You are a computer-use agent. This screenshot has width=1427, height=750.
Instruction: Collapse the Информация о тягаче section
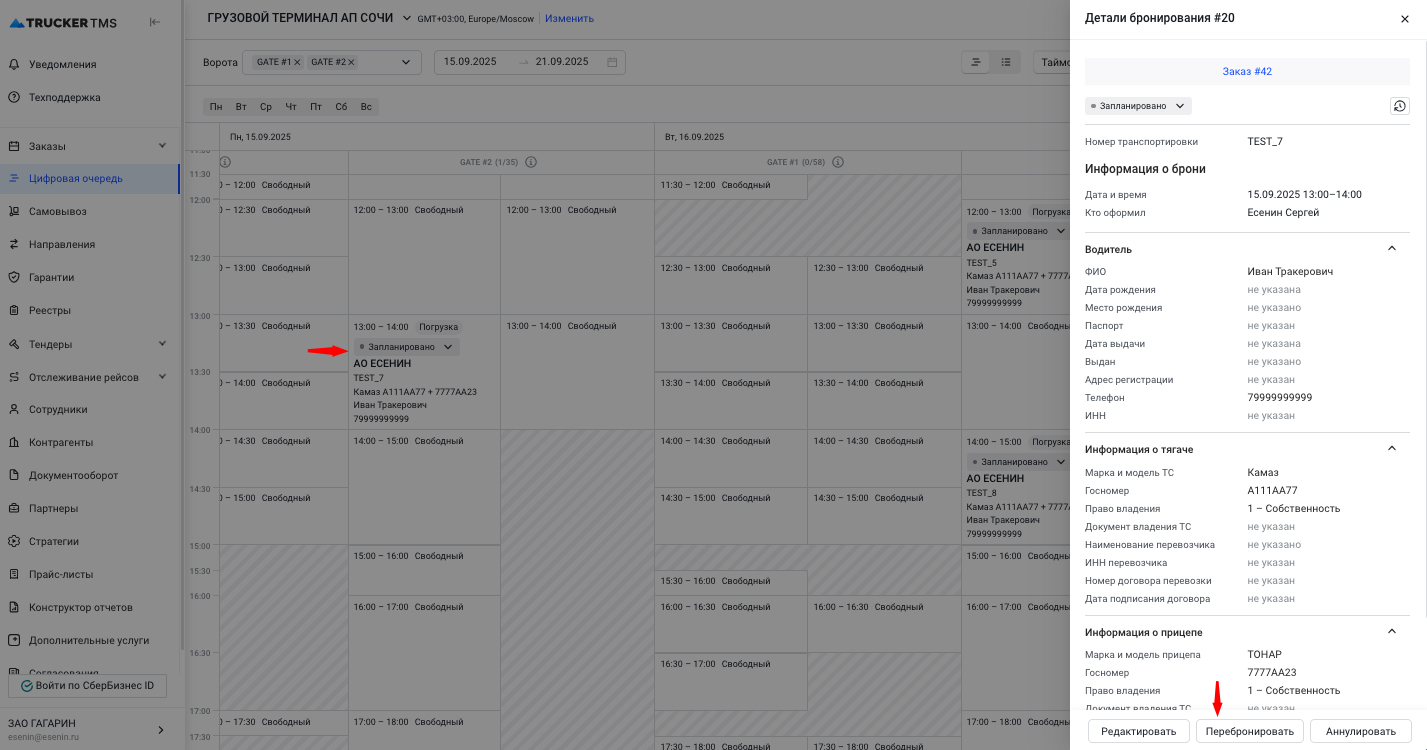tap(1391, 449)
